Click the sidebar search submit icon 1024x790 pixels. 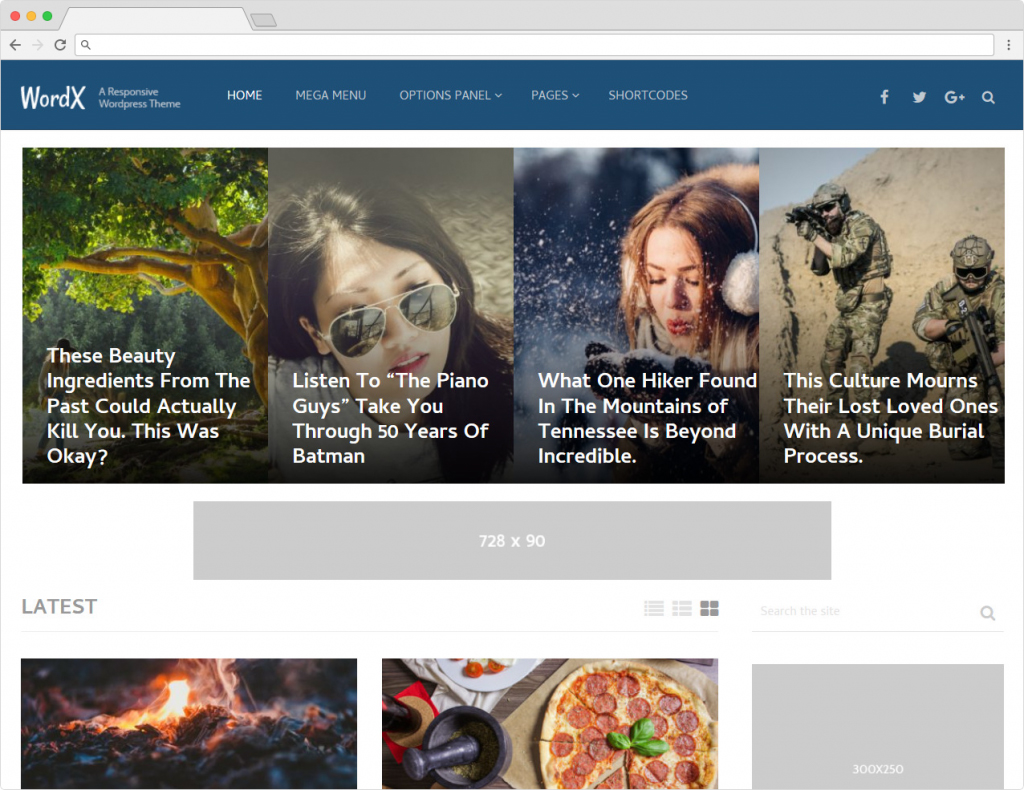[x=987, y=613]
